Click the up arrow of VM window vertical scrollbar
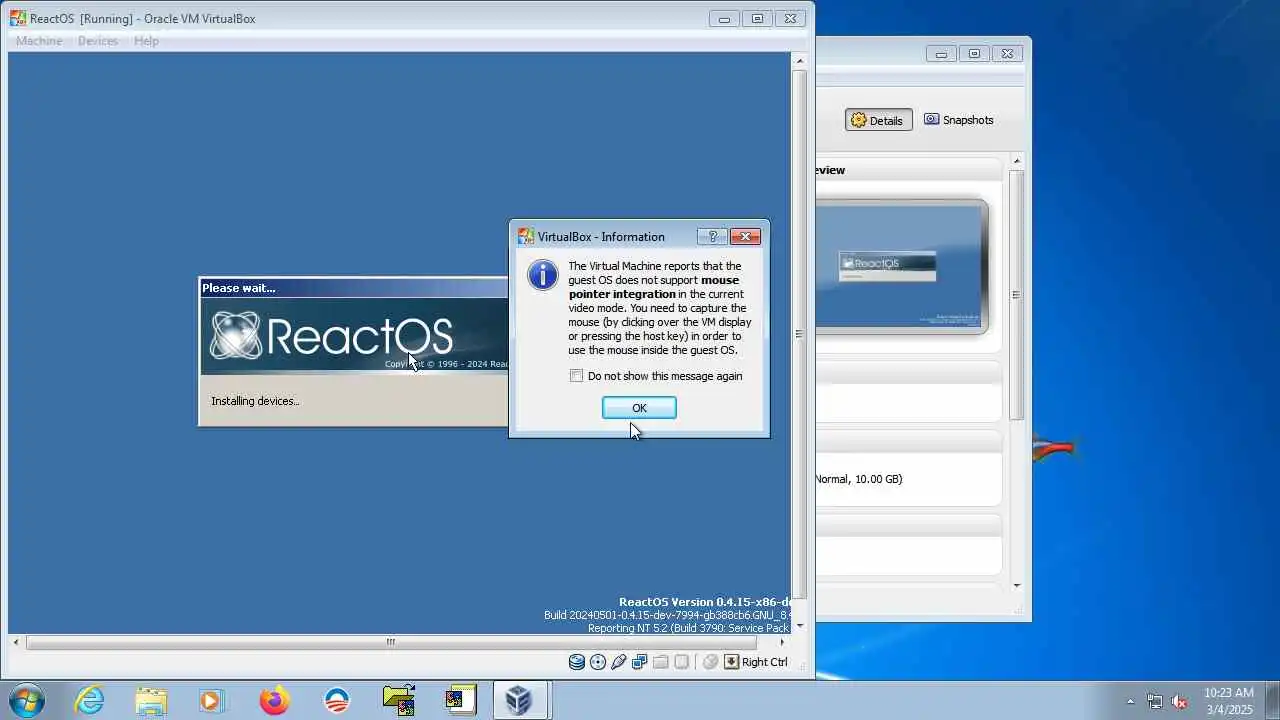Screen dimensions: 1280x720 [799, 61]
